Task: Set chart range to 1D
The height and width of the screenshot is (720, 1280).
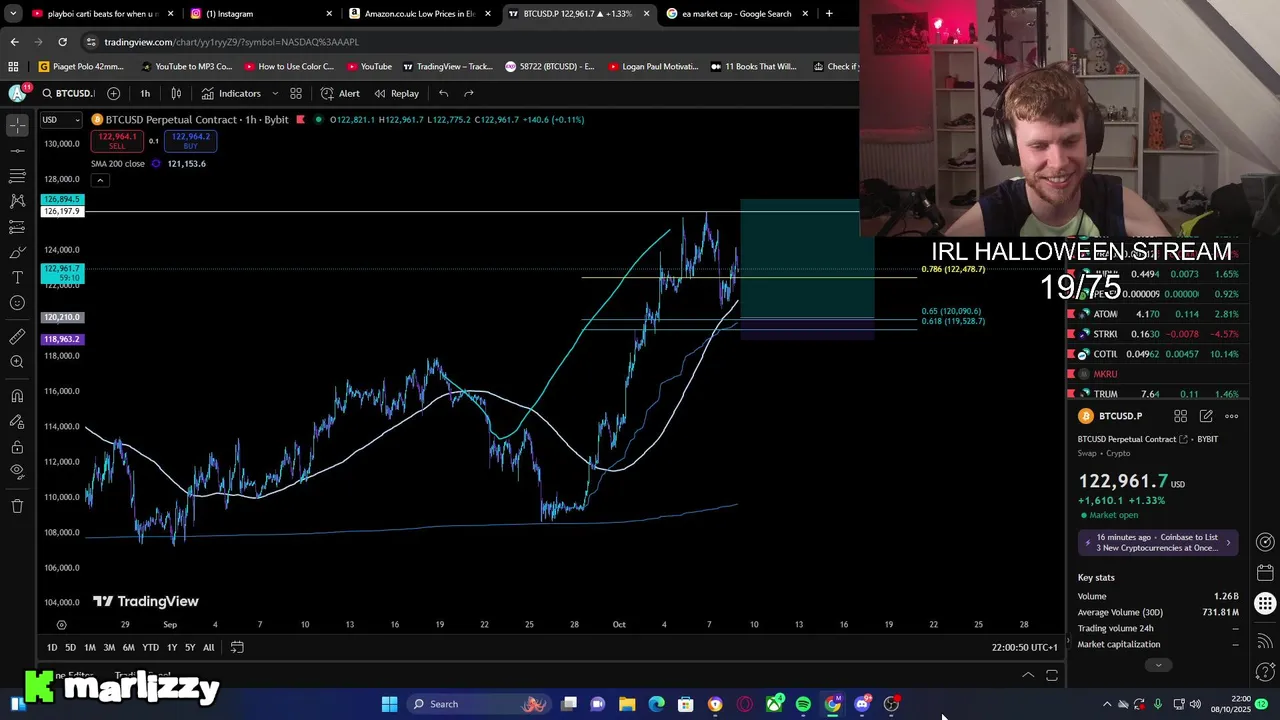Action: pos(52,647)
